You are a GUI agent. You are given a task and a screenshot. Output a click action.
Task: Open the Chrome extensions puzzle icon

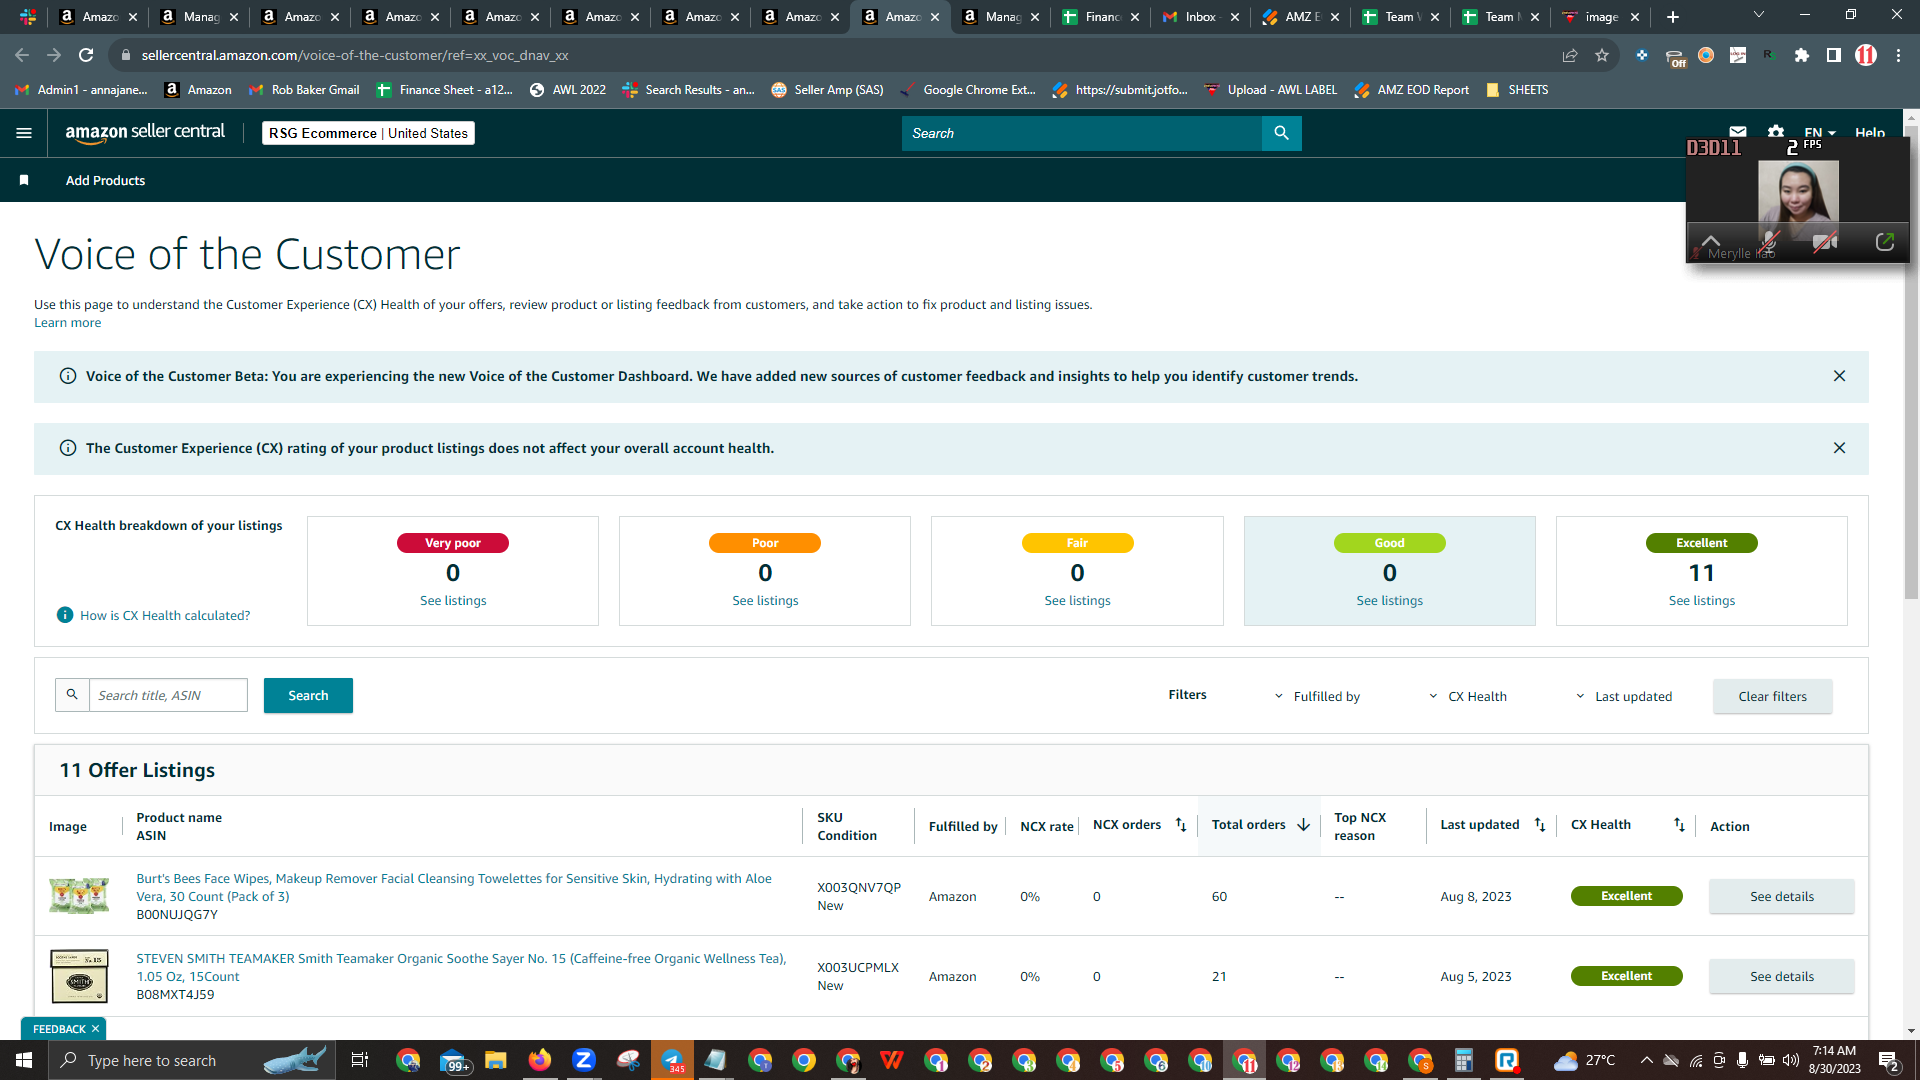(x=1802, y=55)
